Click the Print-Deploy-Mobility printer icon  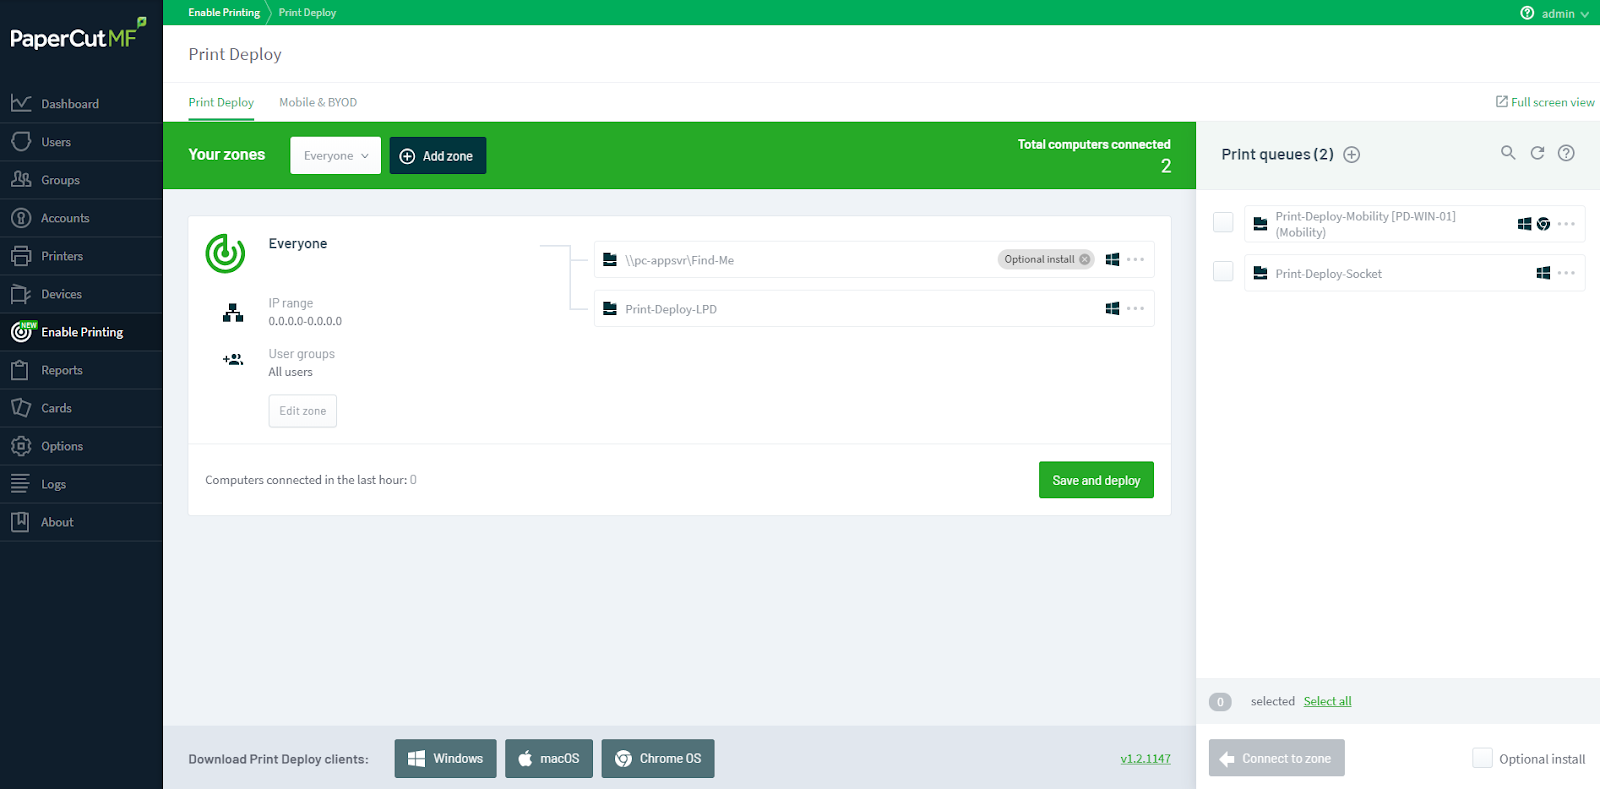coord(1260,224)
